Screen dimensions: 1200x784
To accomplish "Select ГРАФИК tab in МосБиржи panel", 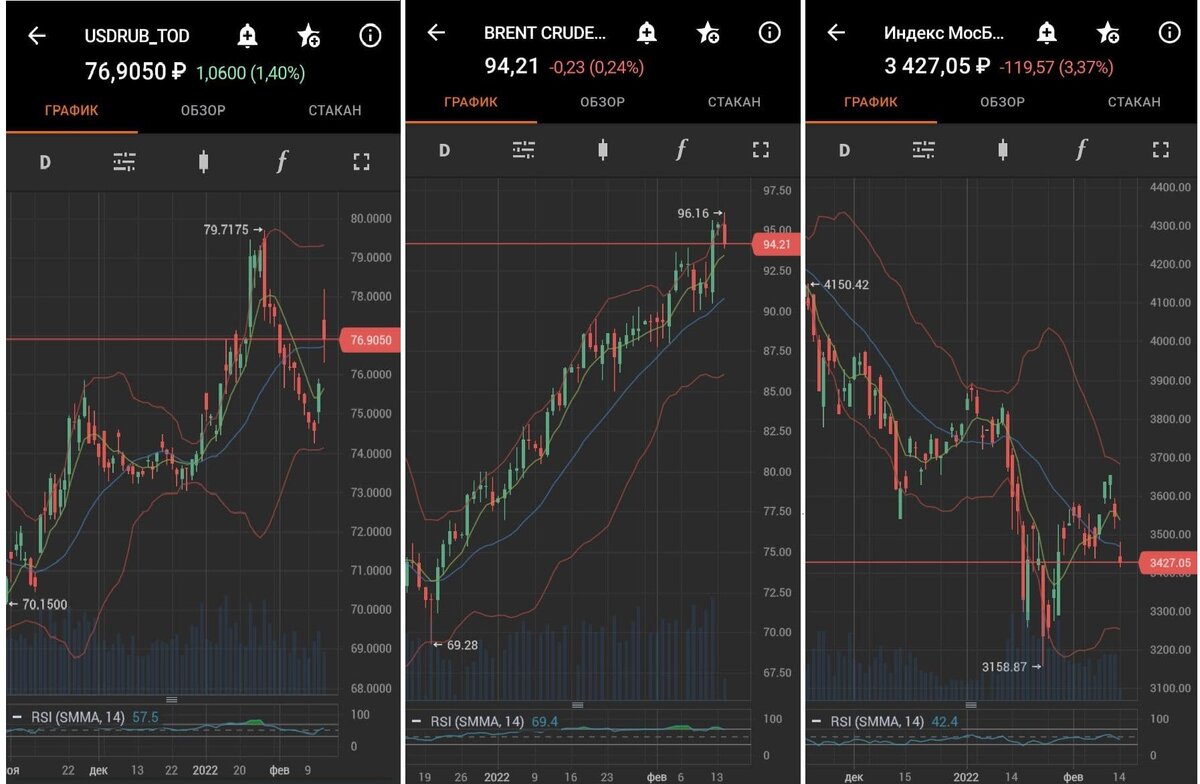I will (x=871, y=102).
